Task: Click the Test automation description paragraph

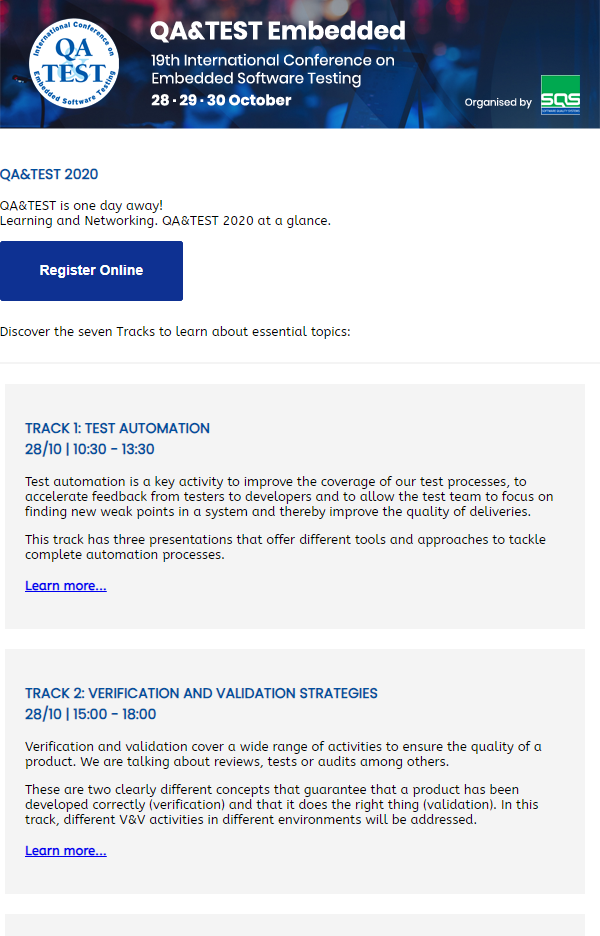Action: click(289, 497)
